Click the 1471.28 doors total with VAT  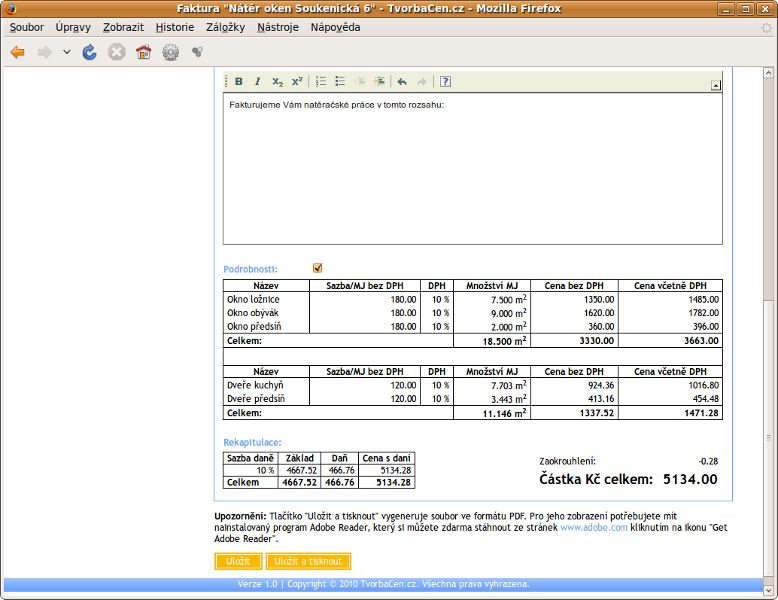pyautogui.click(x=701, y=412)
